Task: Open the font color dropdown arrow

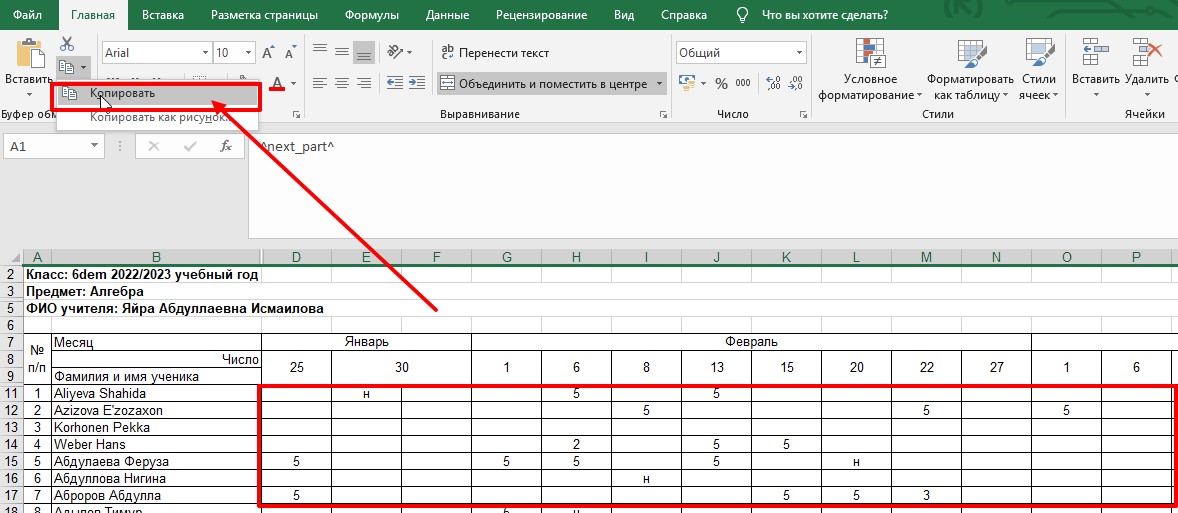Action: [294, 83]
